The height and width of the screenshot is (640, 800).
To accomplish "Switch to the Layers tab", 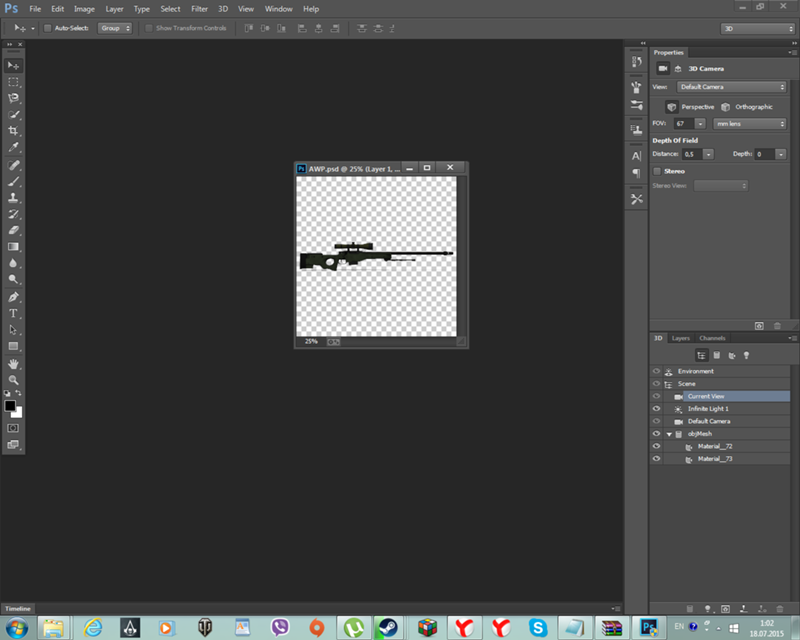I will 681,338.
